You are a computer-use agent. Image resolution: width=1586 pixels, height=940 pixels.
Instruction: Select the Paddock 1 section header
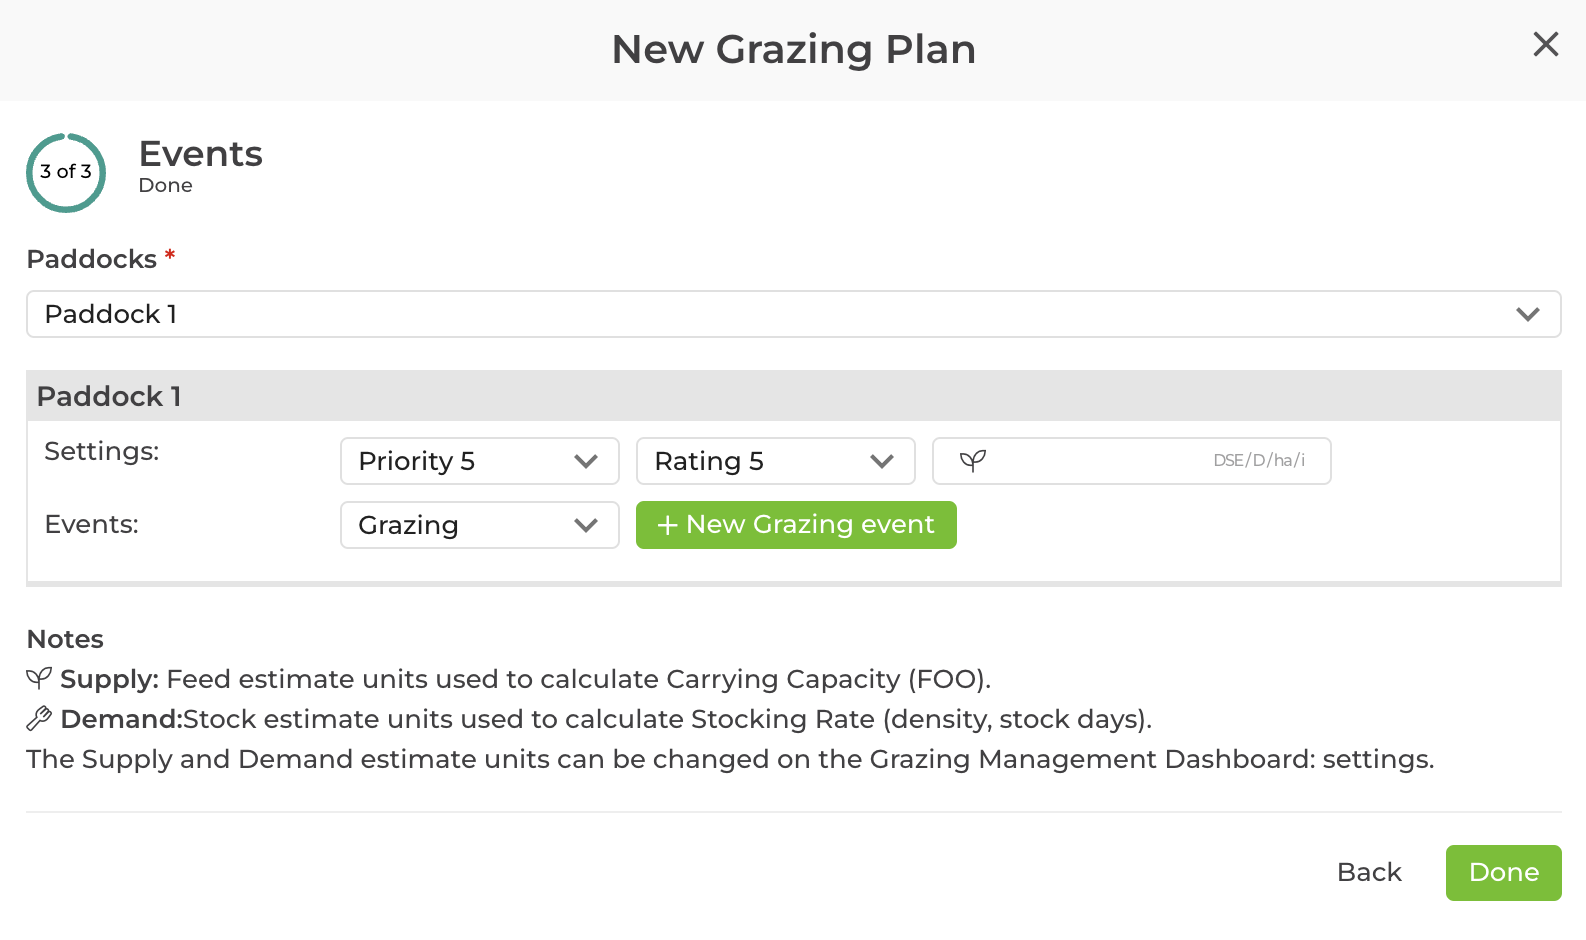[x=108, y=396]
